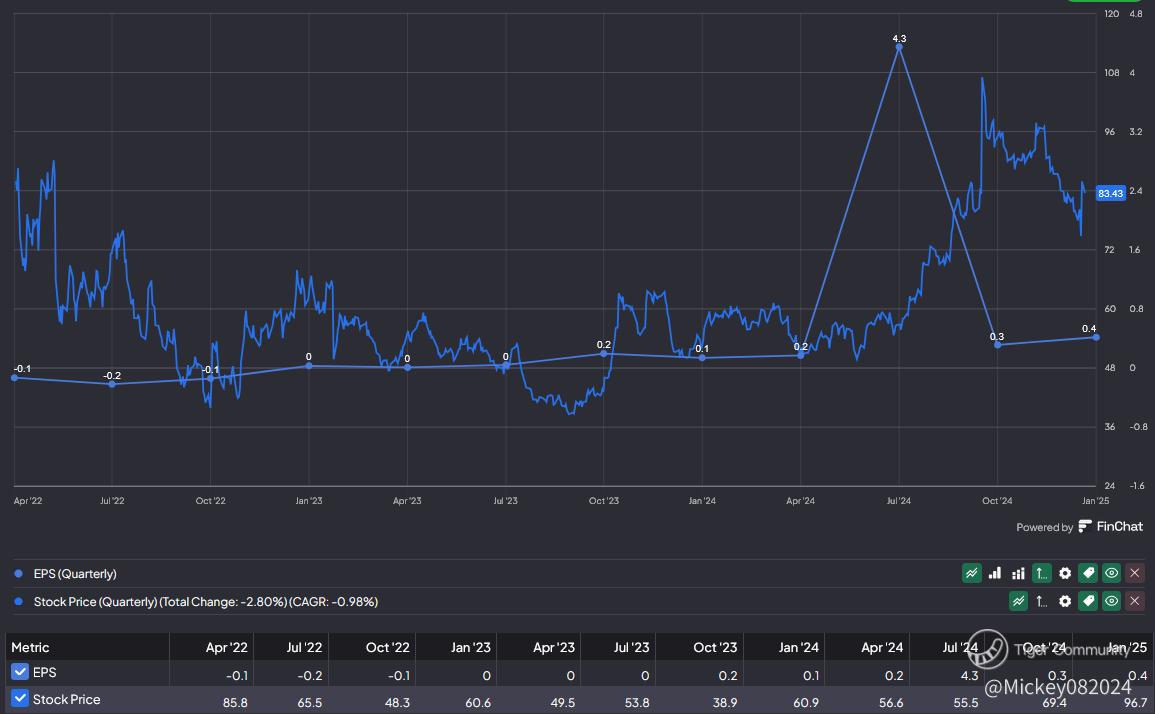This screenshot has width=1155, height=714.
Task: Switch EPS series to bar chart
Action: pyautogui.click(x=995, y=573)
